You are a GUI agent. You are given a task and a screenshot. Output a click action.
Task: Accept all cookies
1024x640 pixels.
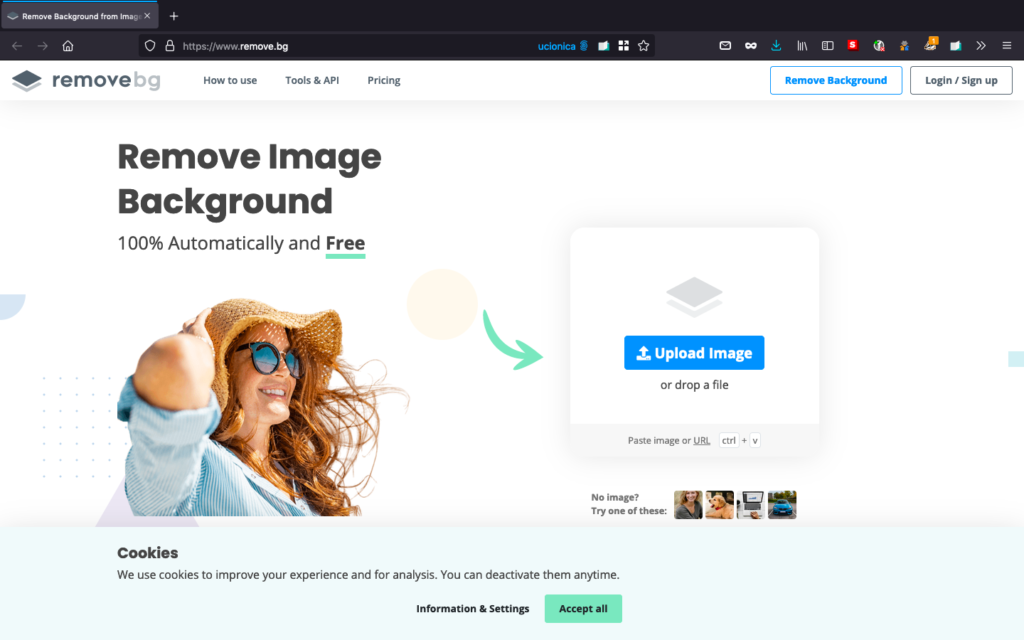pos(583,609)
